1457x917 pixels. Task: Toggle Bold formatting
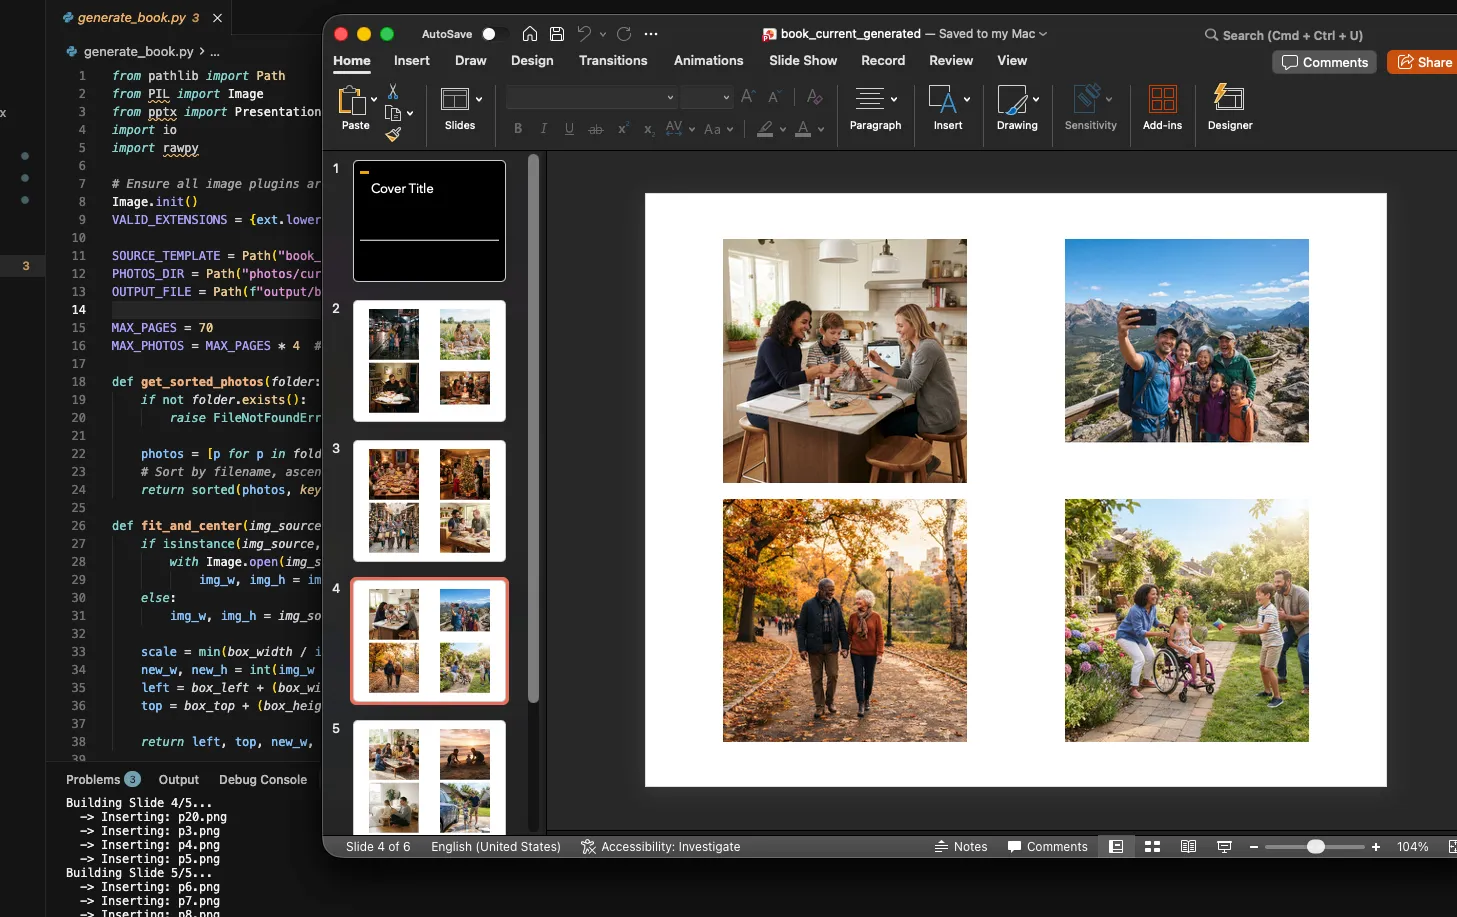pyautogui.click(x=518, y=128)
